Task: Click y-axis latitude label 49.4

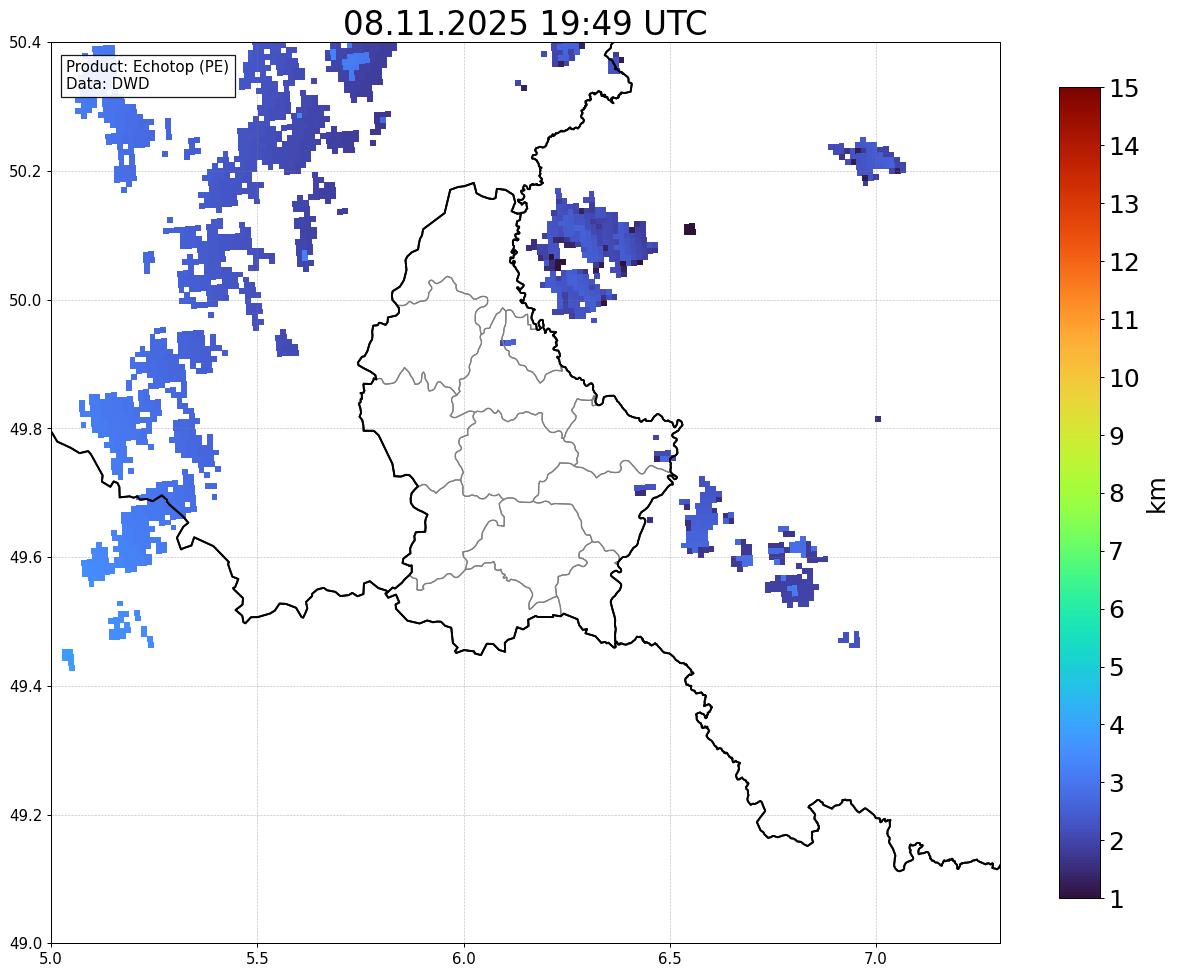Action: 24,687
